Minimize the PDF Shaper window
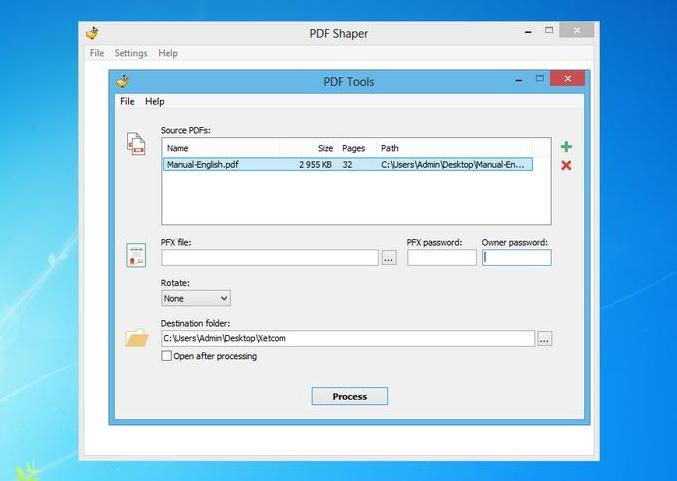 click(528, 32)
